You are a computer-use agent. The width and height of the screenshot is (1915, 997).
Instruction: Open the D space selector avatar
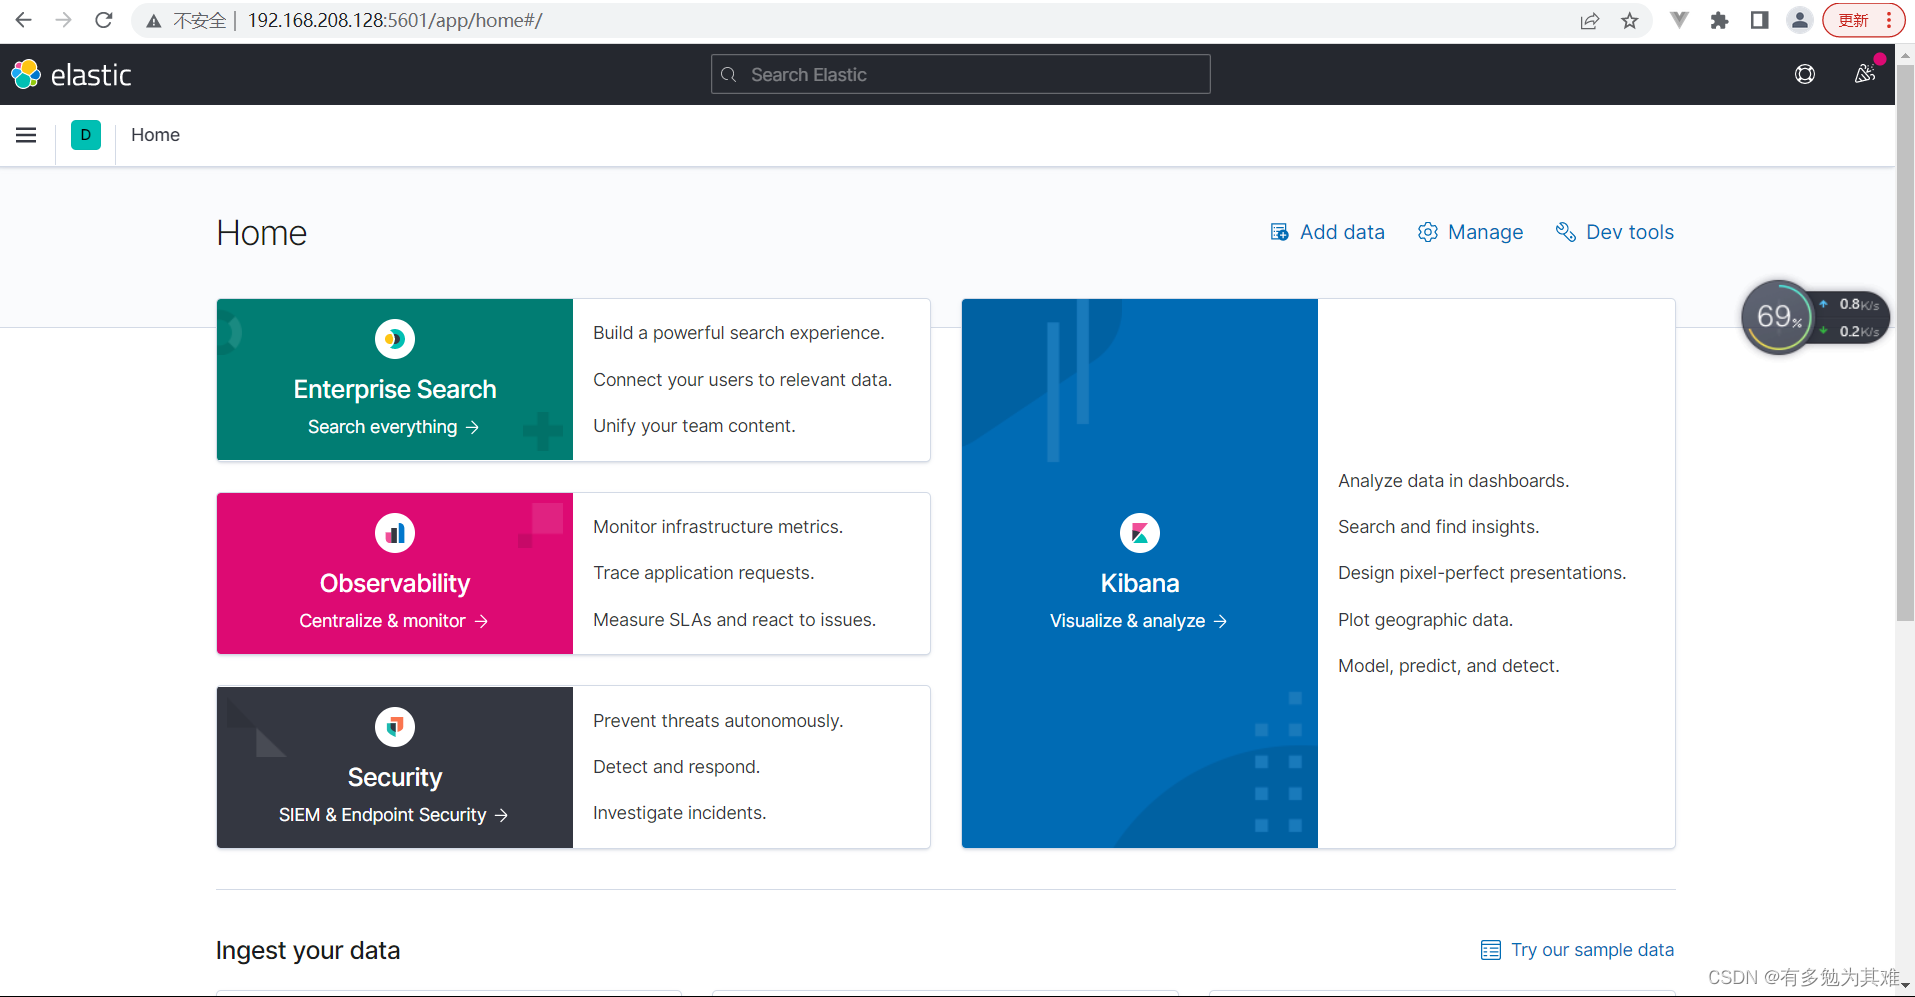86,135
